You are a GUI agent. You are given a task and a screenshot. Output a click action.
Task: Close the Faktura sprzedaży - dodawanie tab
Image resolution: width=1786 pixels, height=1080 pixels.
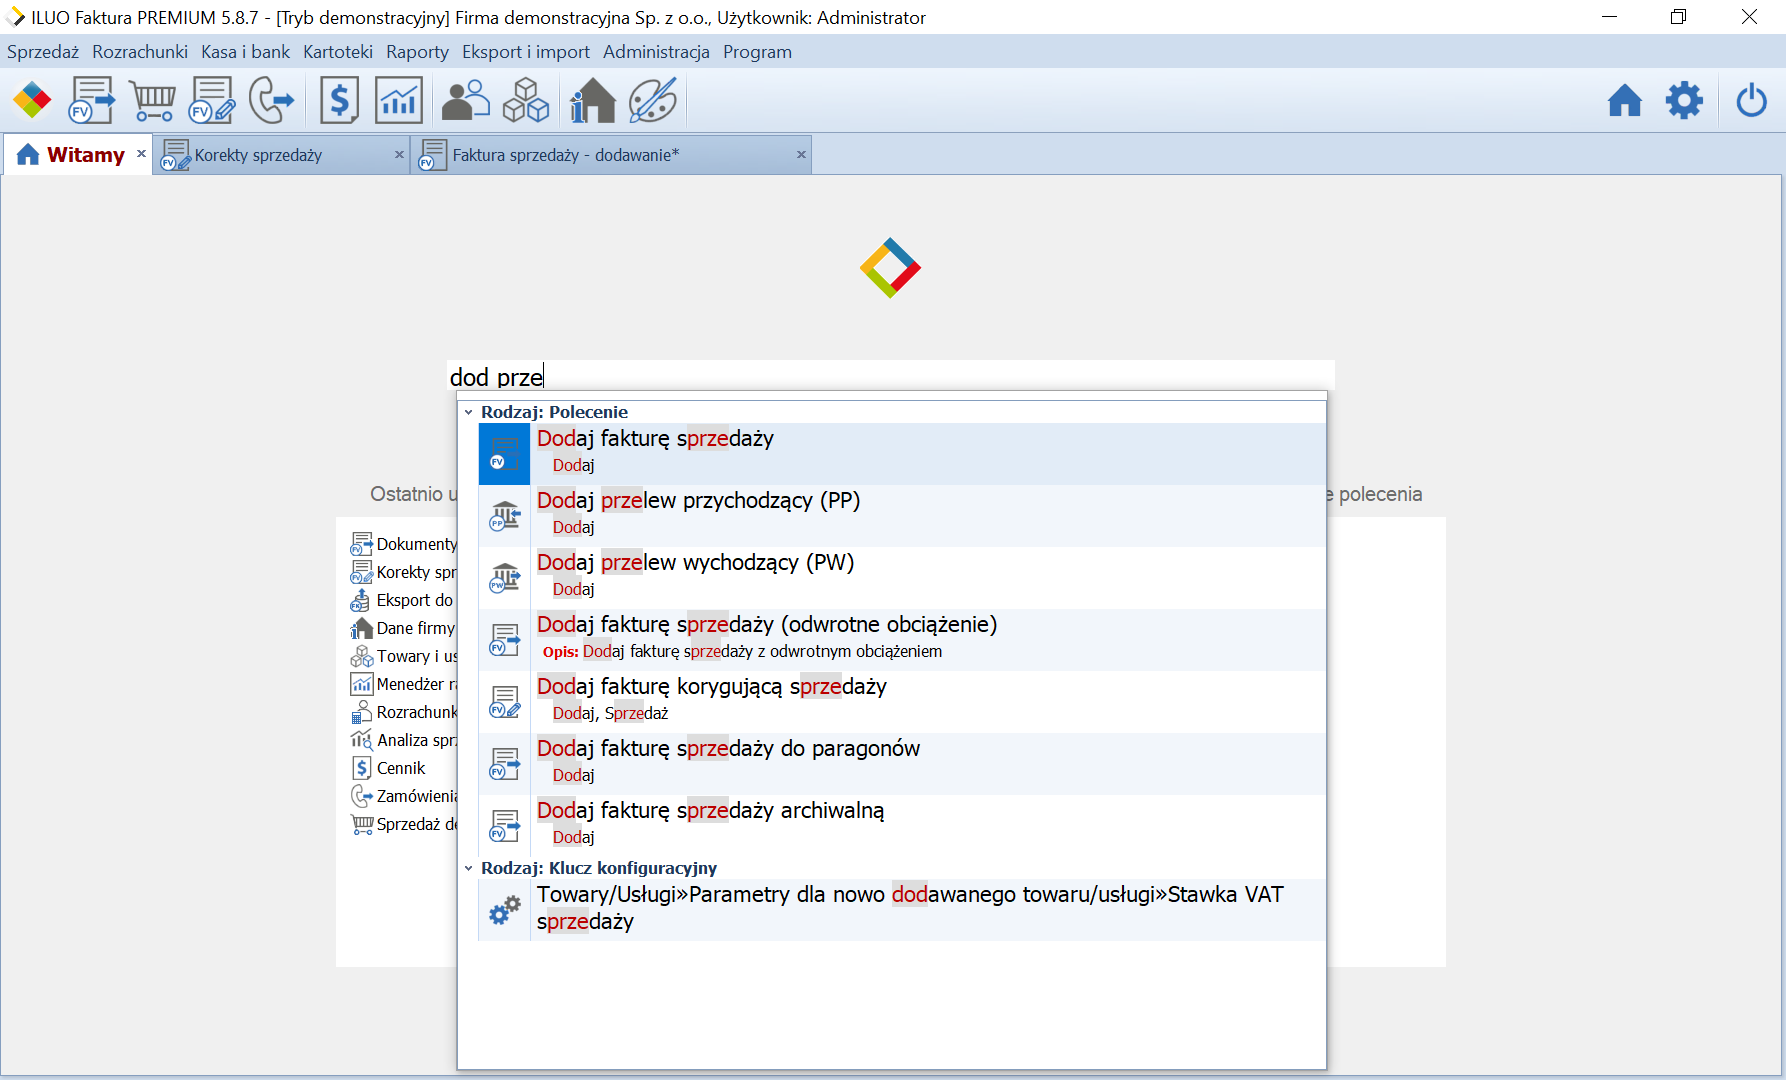click(801, 155)
